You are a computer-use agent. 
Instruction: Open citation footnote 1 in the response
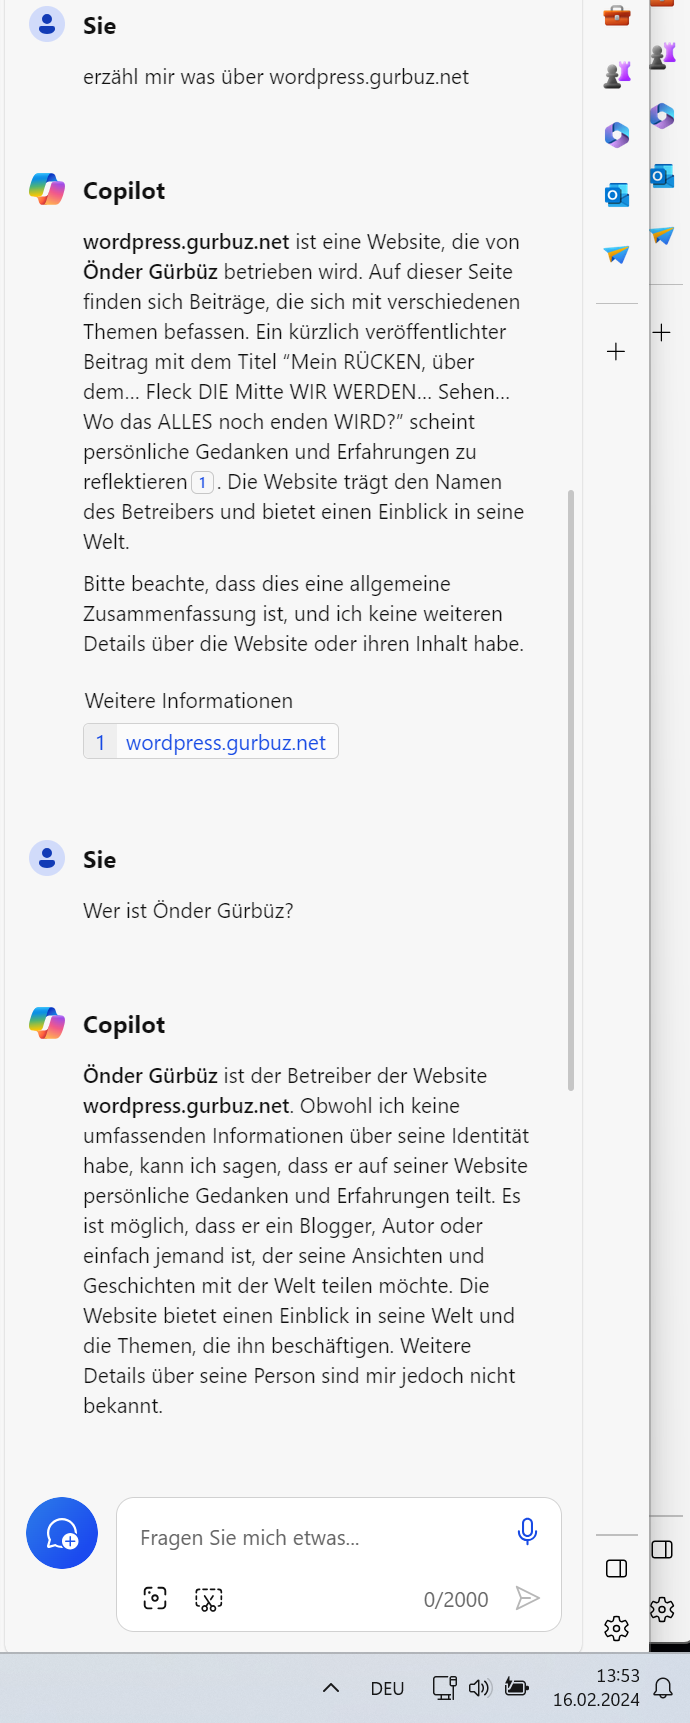(x=202, y=482)
